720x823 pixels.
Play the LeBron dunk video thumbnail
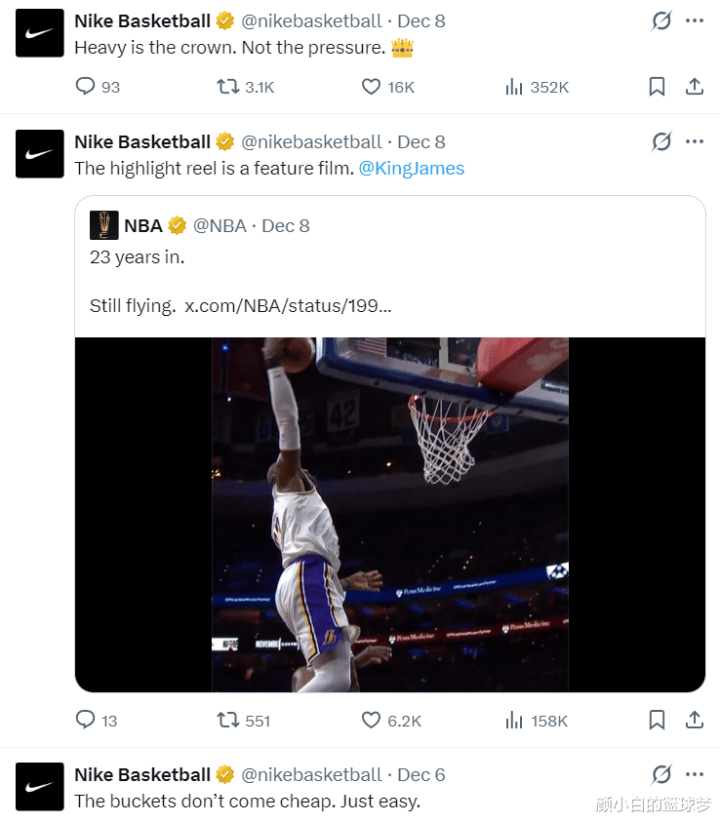point(390,514)
